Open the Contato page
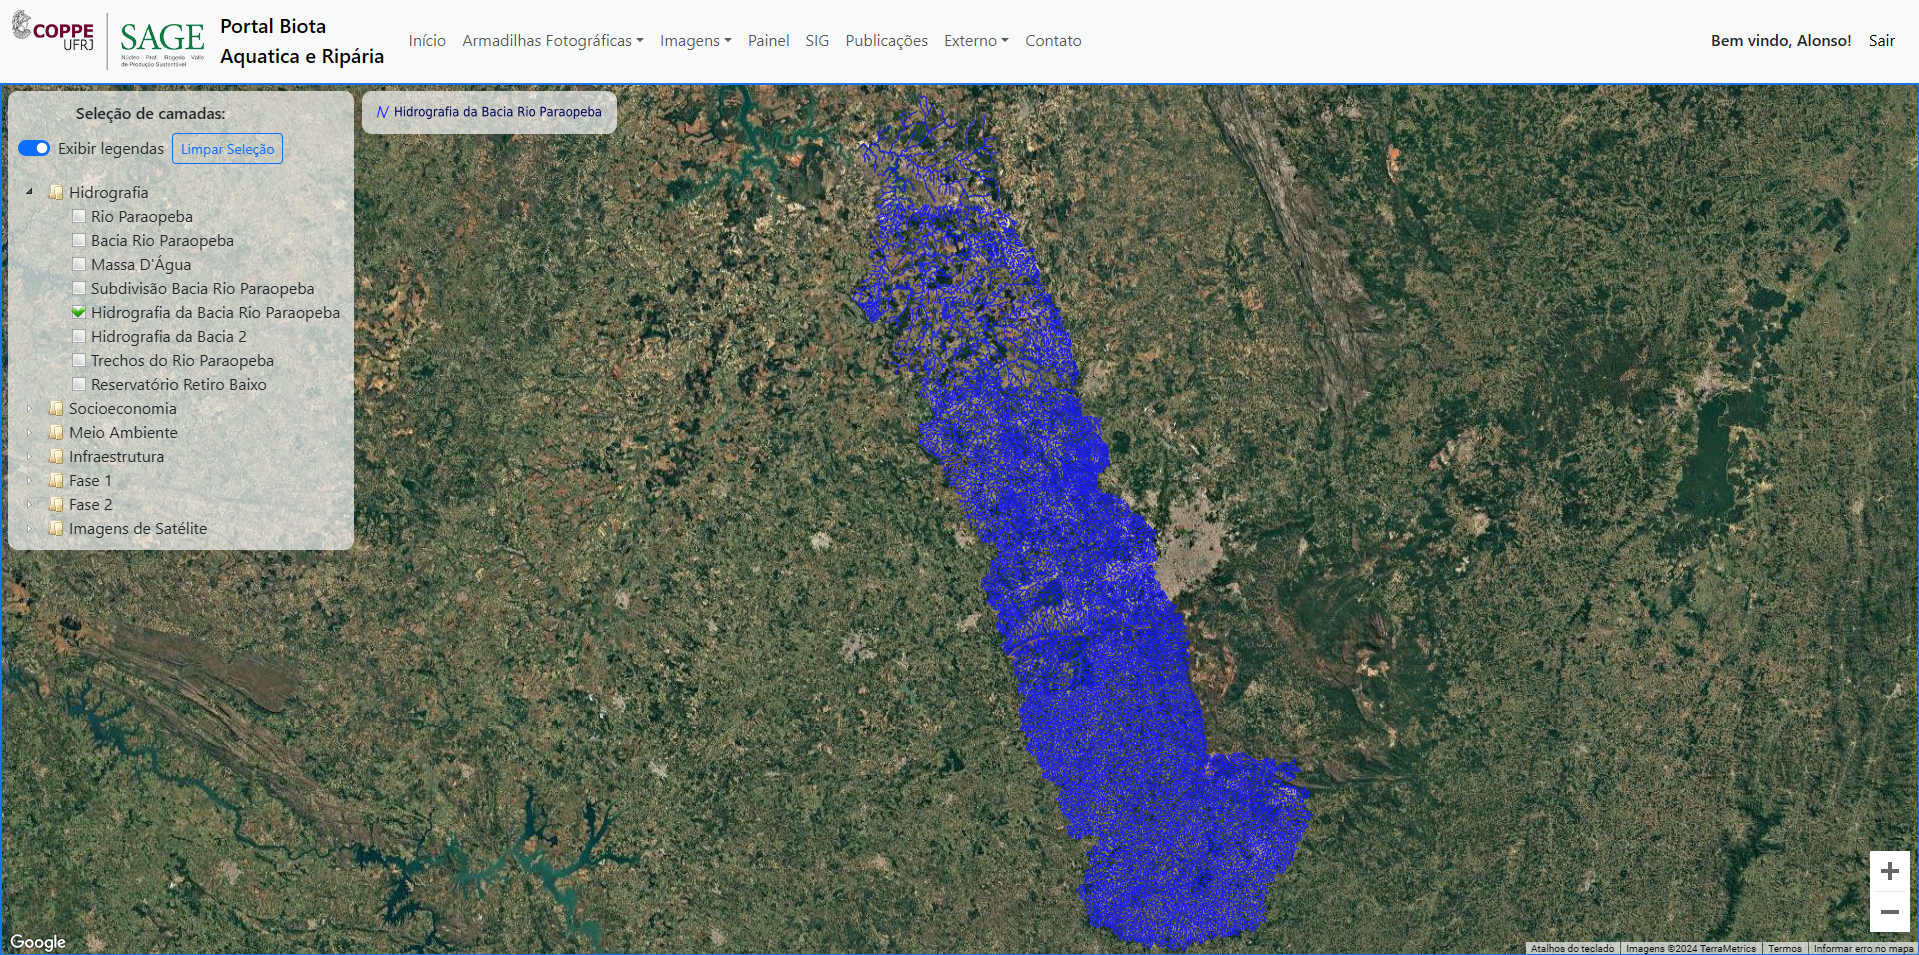The height and width of the screenshot is (955, 1919). point(1053,41)
